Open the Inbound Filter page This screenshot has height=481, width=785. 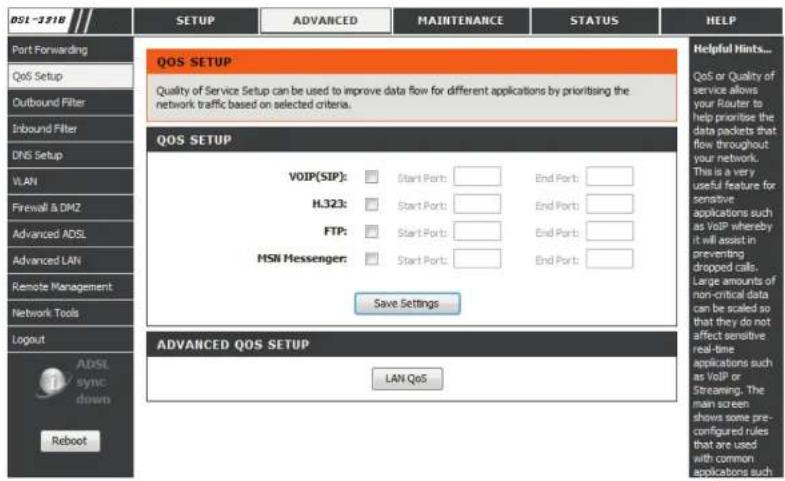[x=71, y=129]
